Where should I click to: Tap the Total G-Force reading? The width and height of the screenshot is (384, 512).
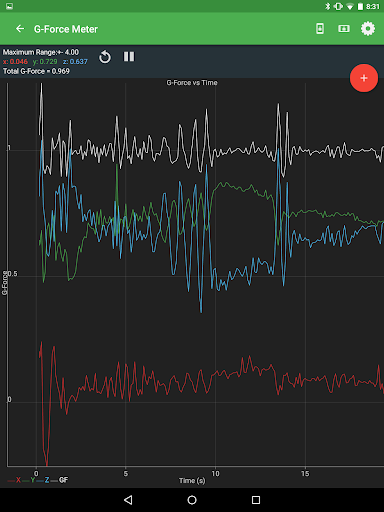tap(36, 71)
